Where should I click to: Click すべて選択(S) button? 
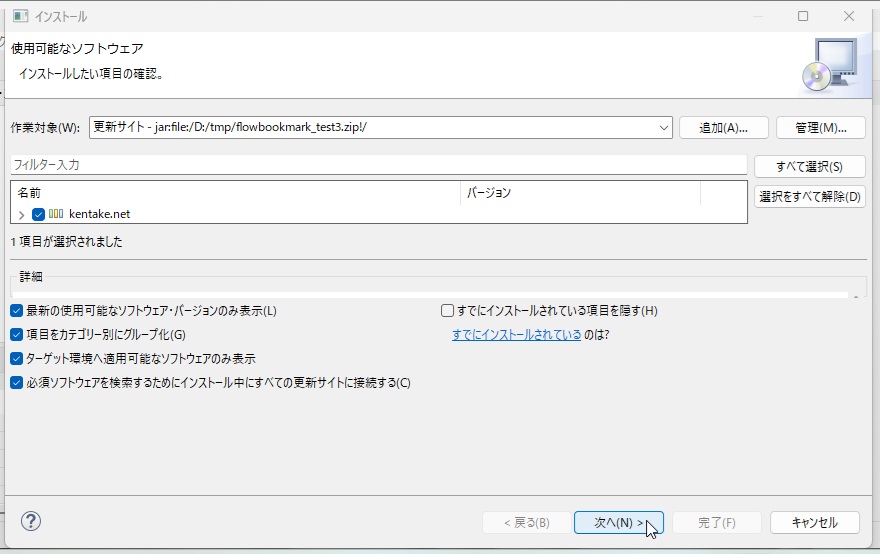(809, 167)
